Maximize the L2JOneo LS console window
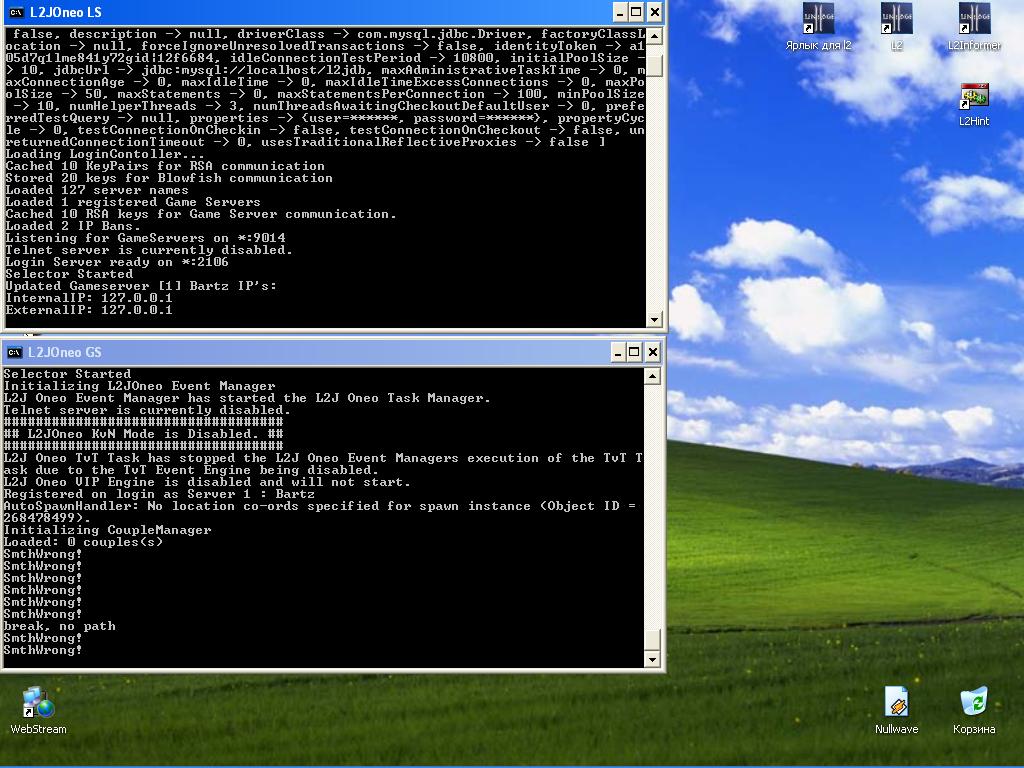 [x=636, y=12]
